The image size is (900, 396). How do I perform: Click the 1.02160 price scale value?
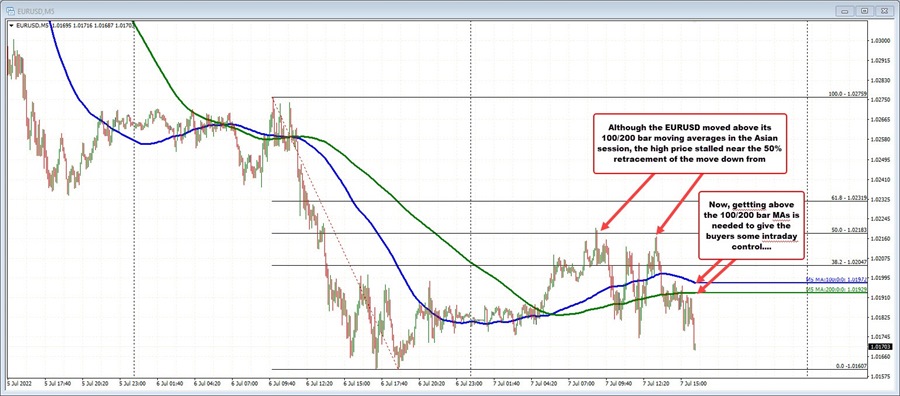[x=880, y=238]
